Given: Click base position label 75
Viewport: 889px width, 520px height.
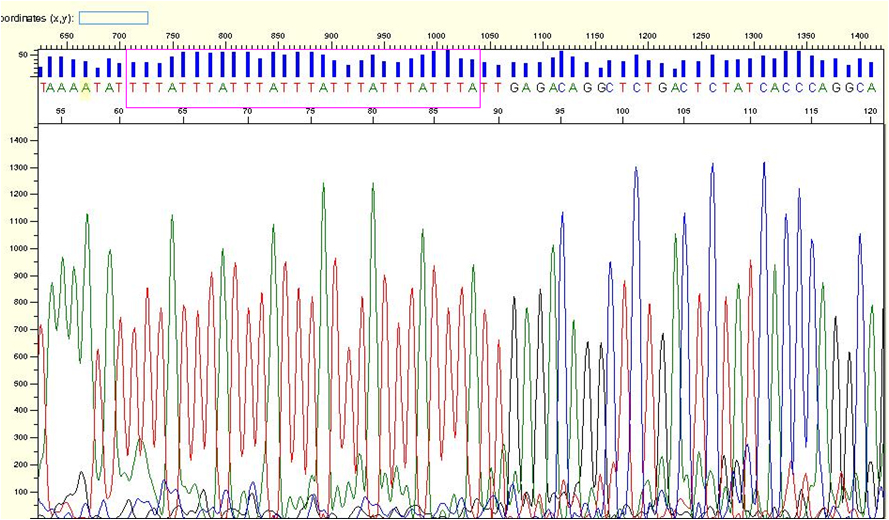Looking at the screenshot, I should [x=310, y=111].
